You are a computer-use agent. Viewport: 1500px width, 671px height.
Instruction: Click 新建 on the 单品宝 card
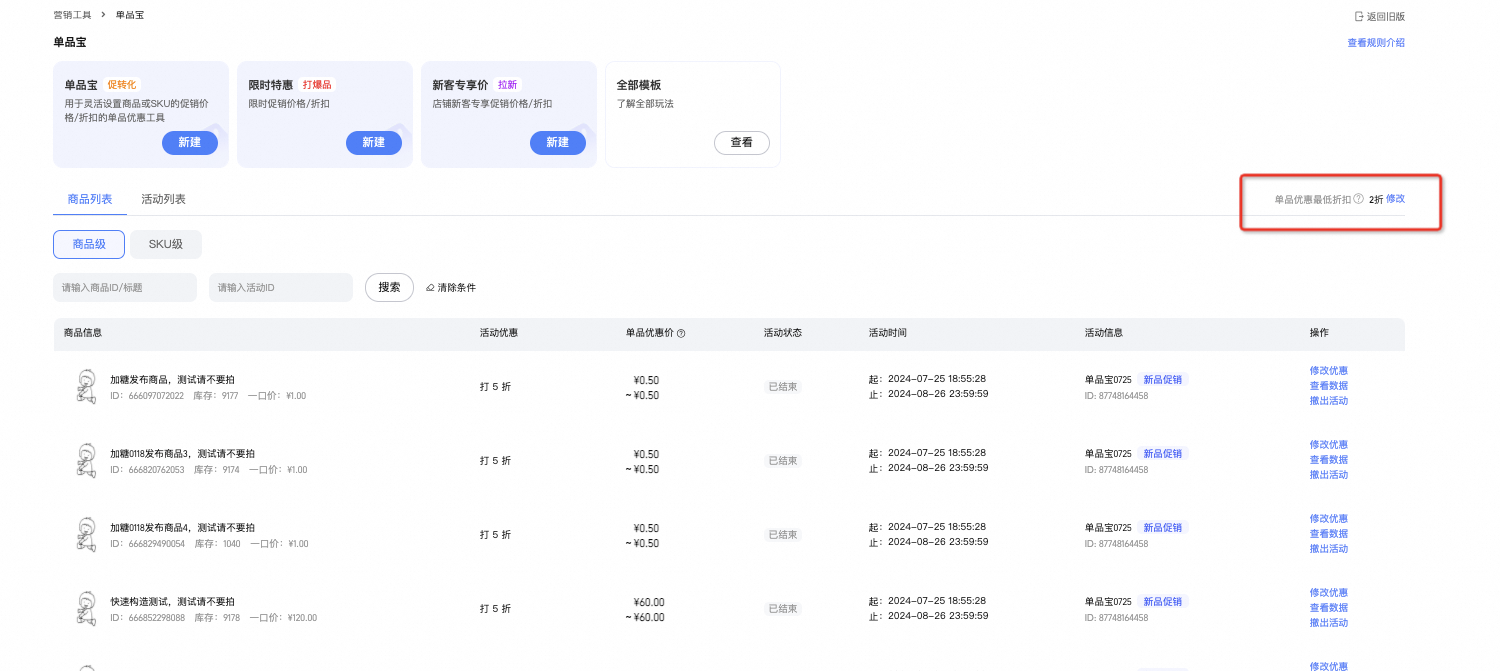tap(190, 143)
